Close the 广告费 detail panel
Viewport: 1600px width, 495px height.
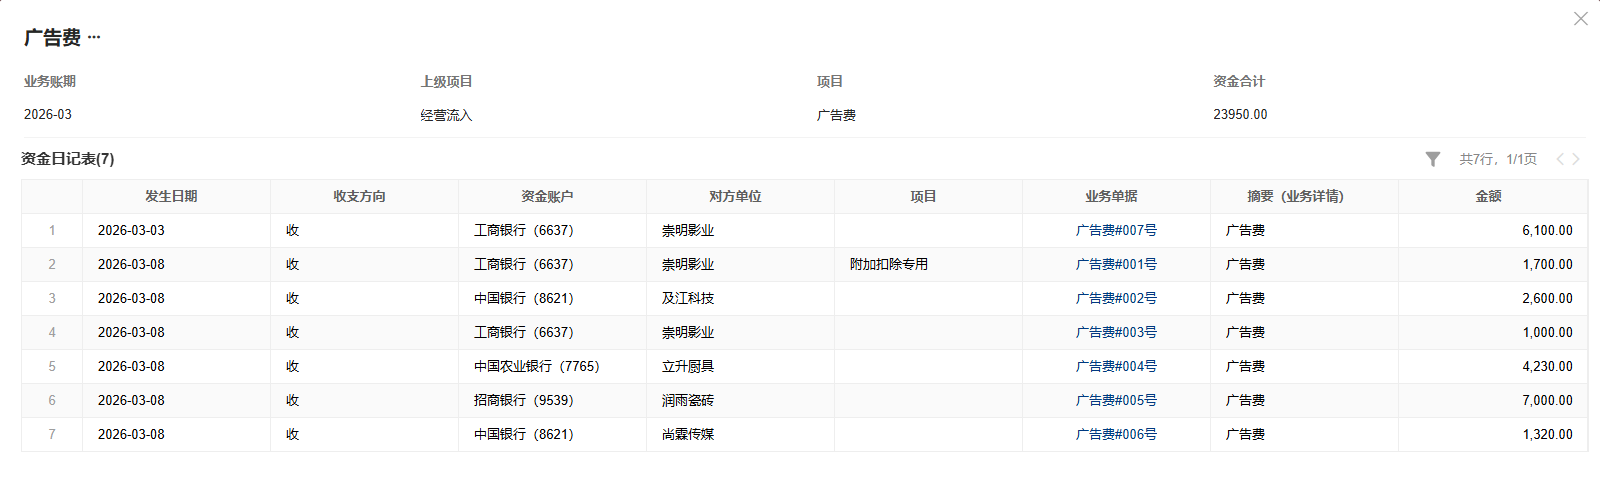pos(1580,19)
